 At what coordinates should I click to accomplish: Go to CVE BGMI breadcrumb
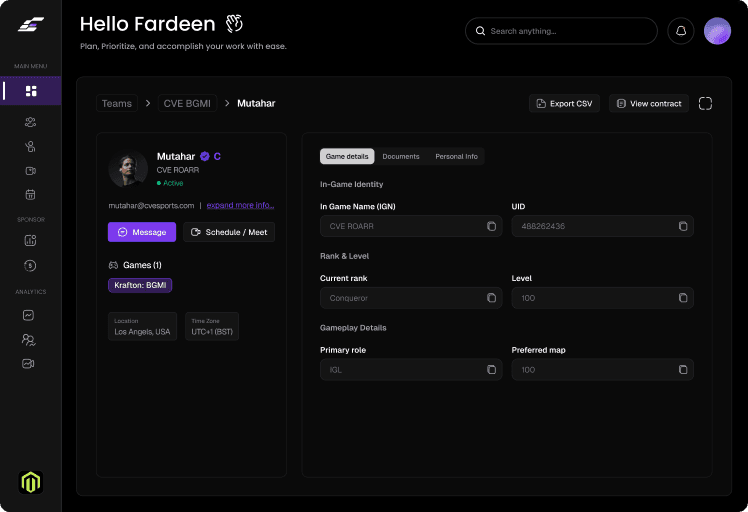pyautogui.click(x=187, y=104)
